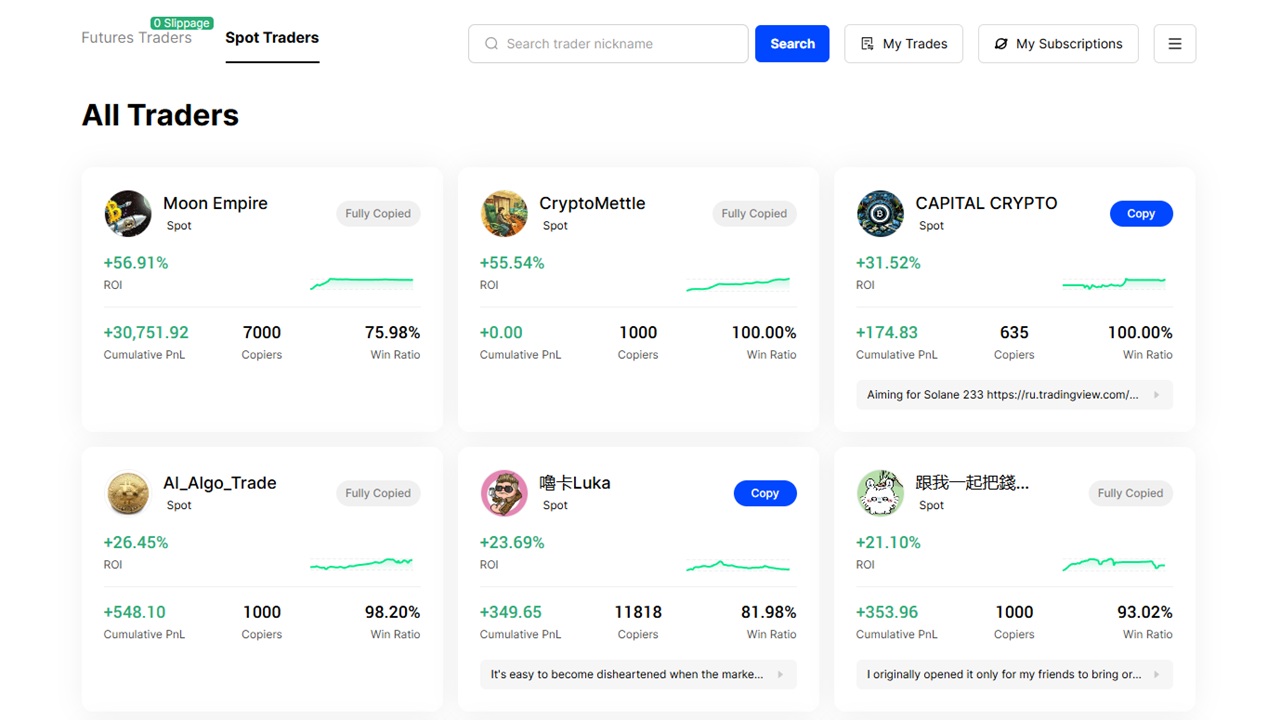Click the All Traders heading

click(160, 115)
